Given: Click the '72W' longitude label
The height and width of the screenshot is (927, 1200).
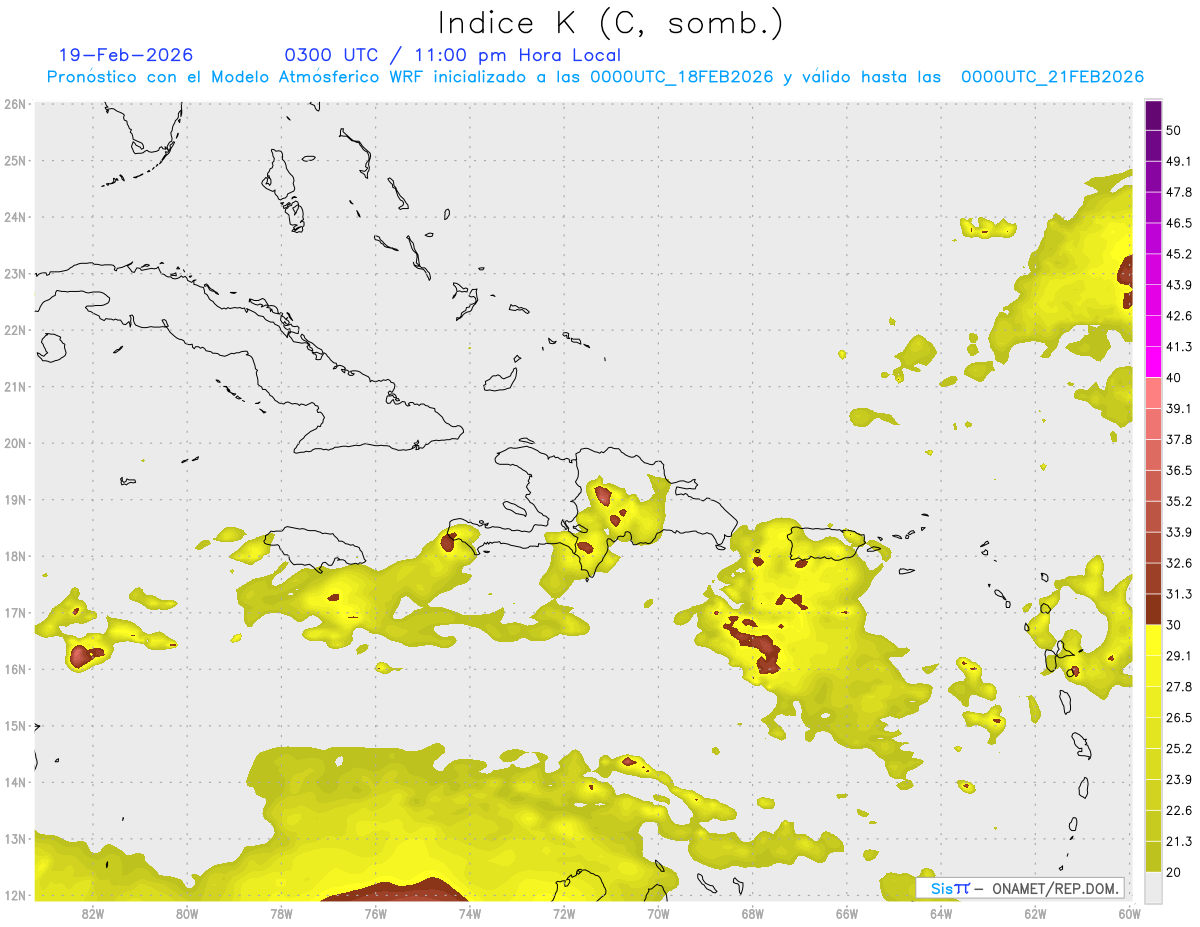Looking at the screenshot, I should (x=564, y=913).
